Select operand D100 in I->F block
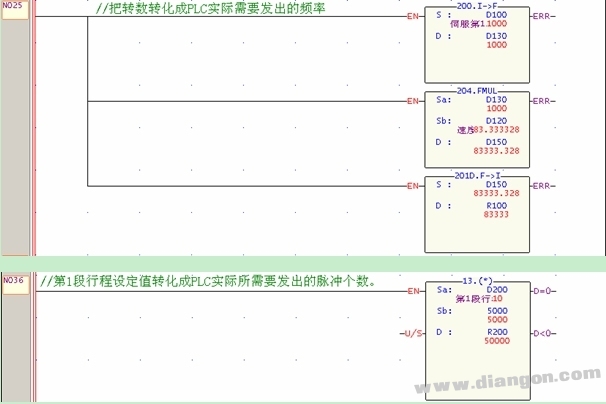The width and height of the screenshot is (606, 404). [x=496, y=17]
